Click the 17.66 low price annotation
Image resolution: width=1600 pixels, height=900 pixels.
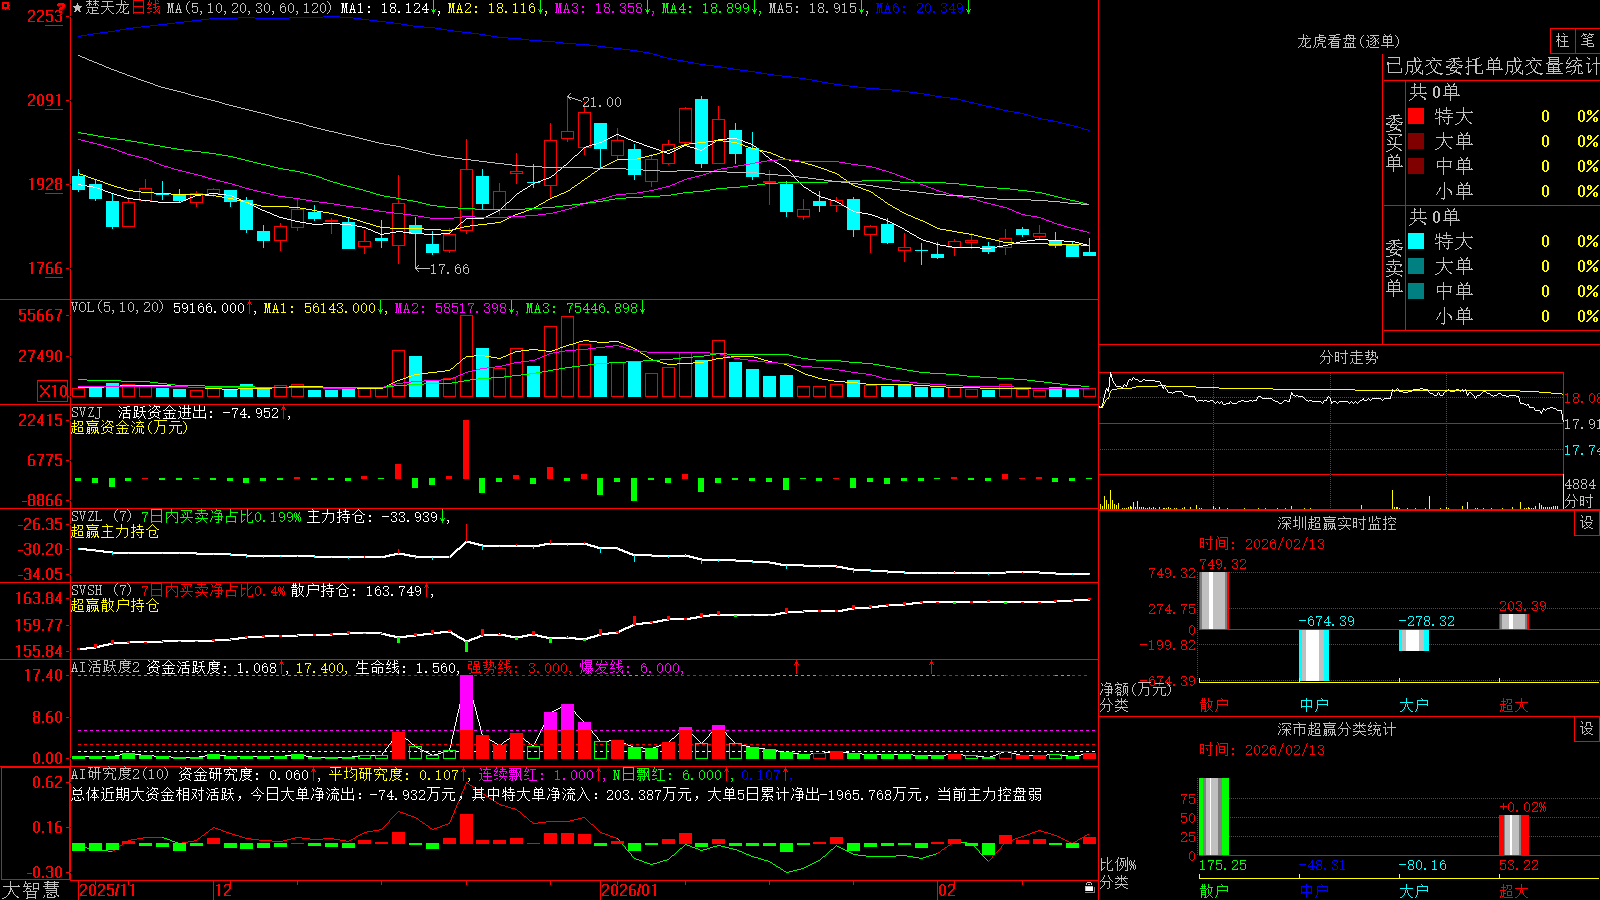coord(449,269)
